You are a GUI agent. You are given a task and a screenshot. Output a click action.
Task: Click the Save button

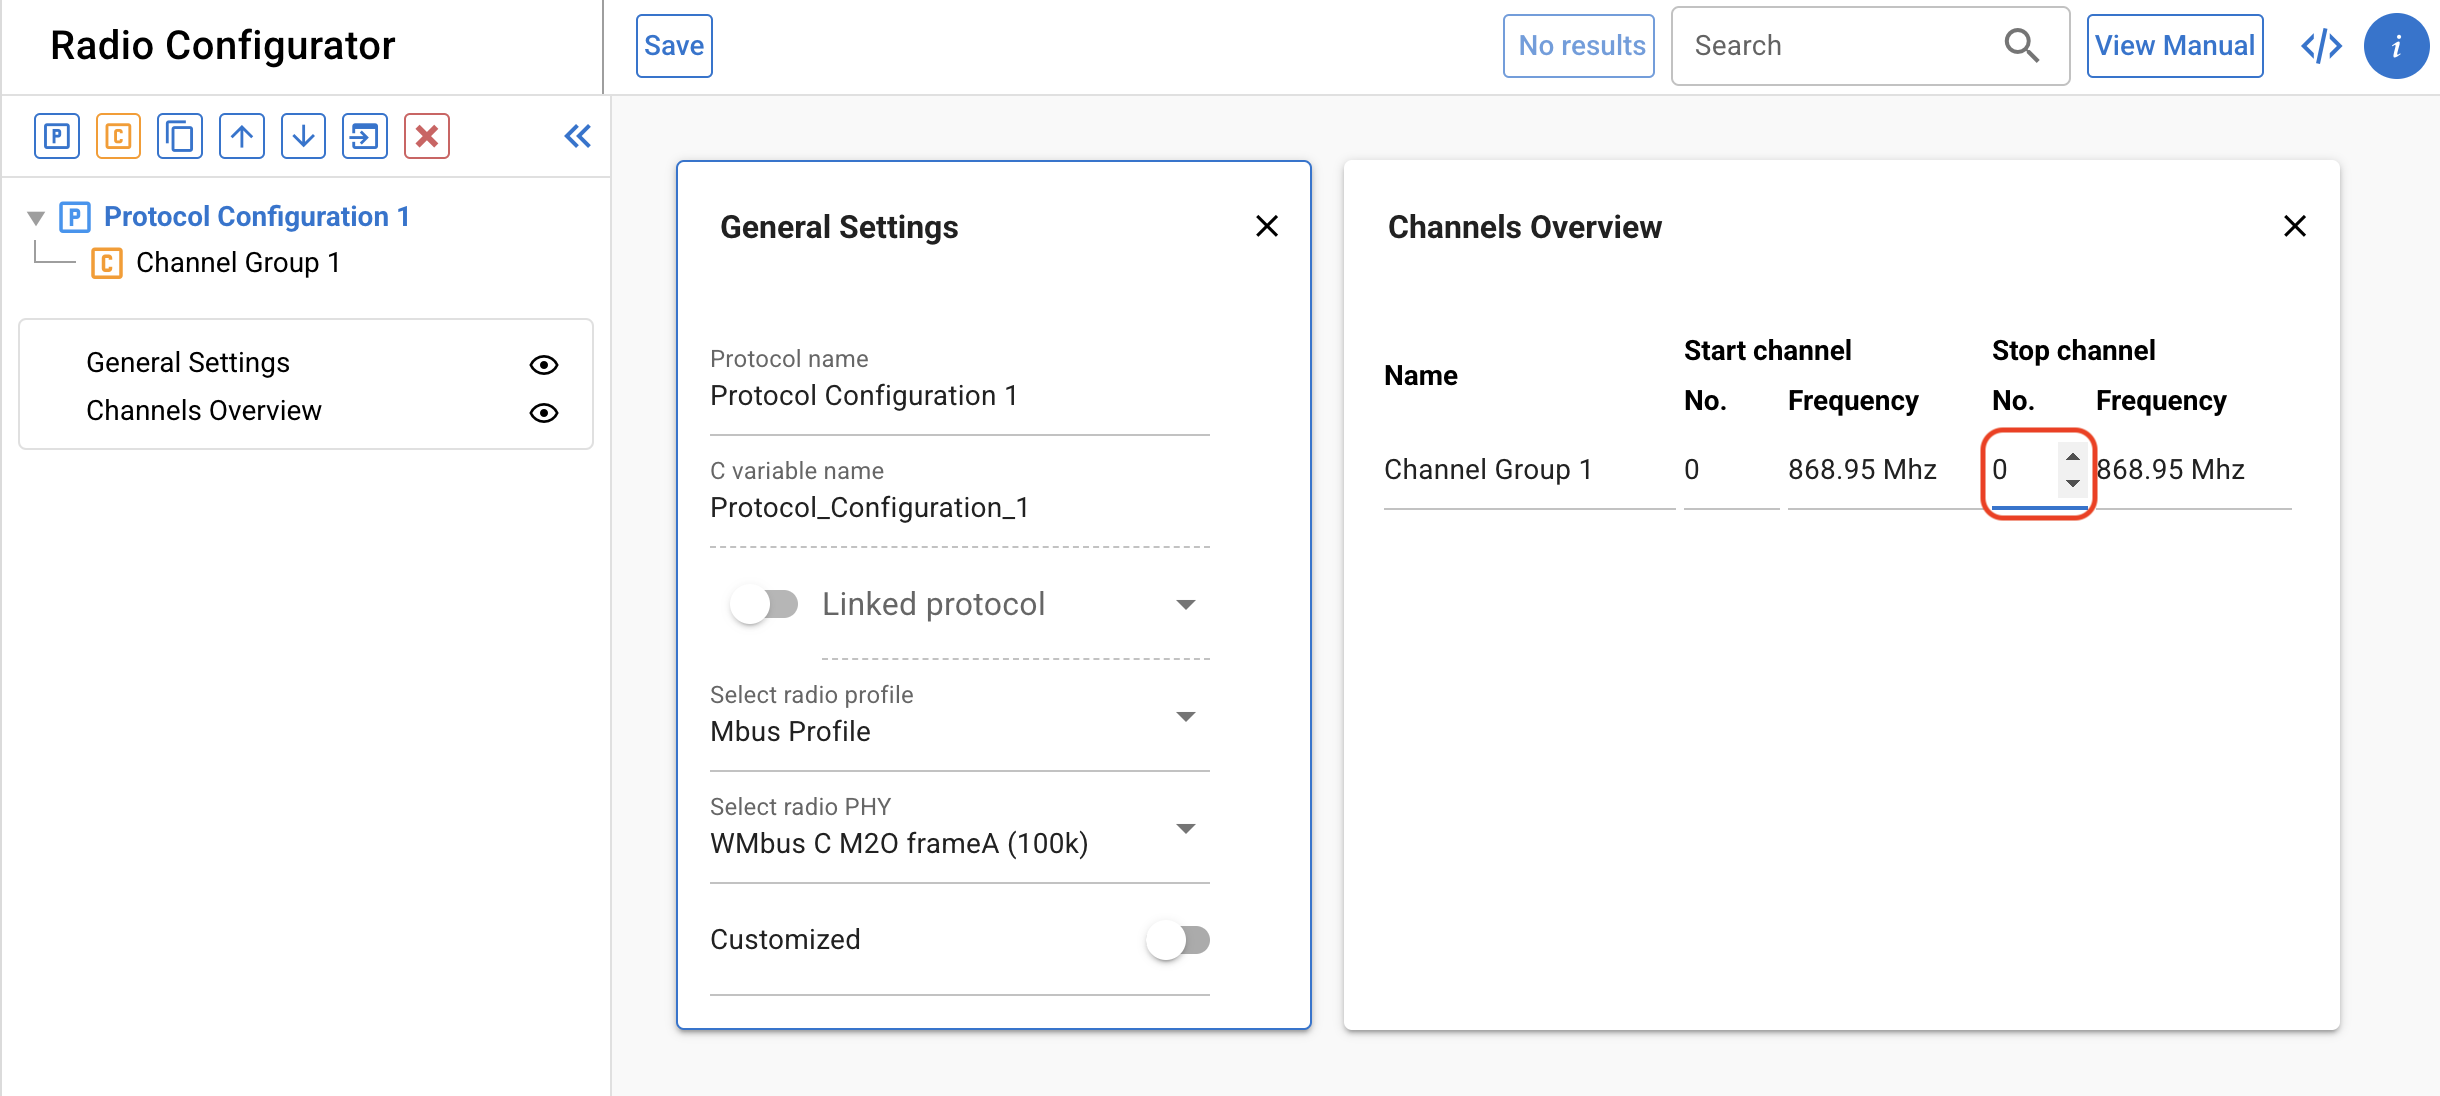(x=674, y=46)
